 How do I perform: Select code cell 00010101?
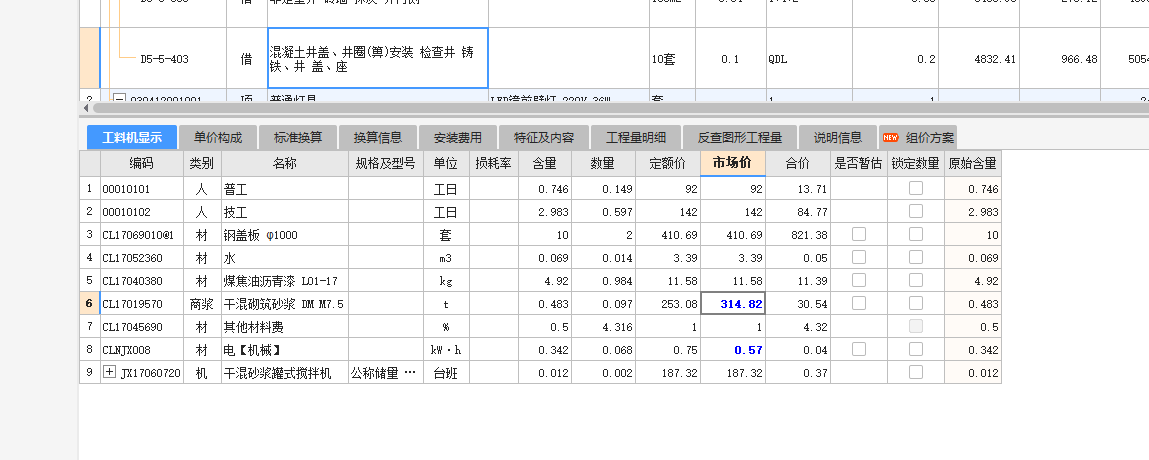[x=142, y=189]
